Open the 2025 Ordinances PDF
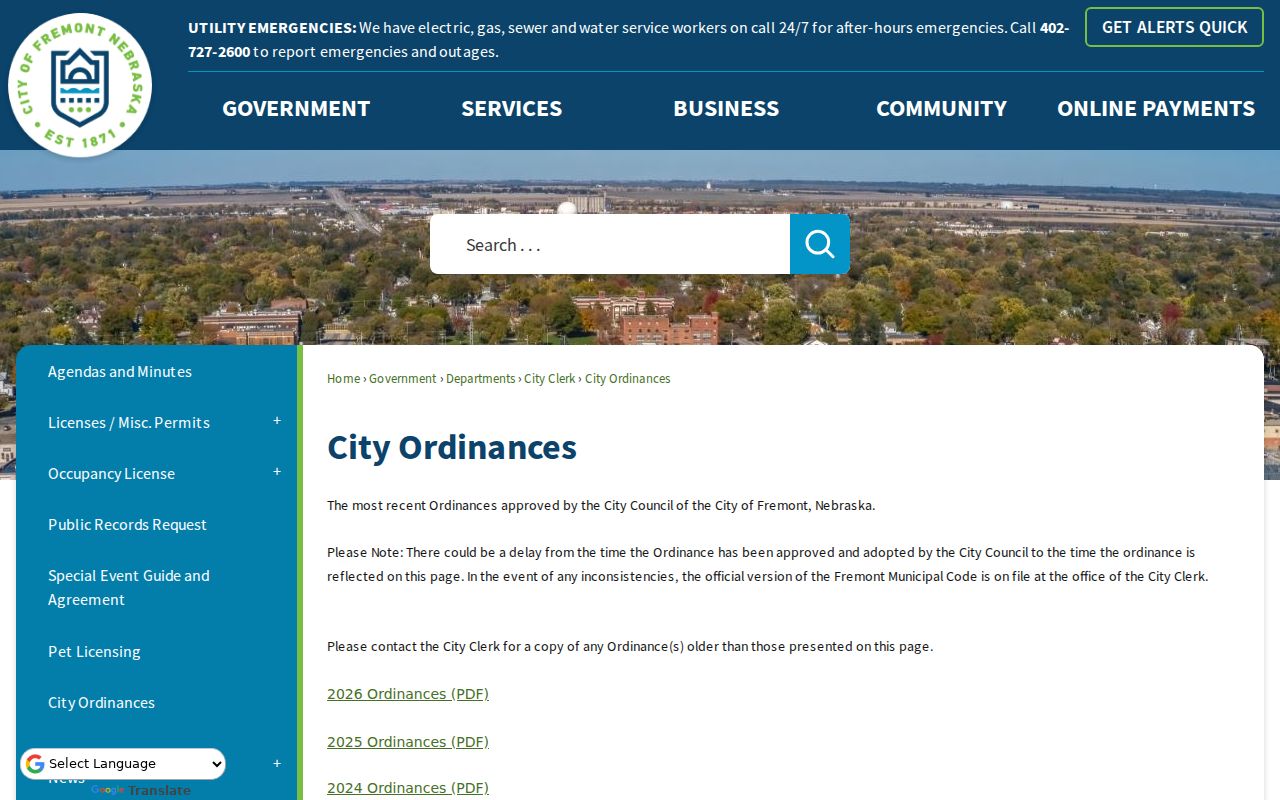The image size is (1280, 800). pos(408,742)
